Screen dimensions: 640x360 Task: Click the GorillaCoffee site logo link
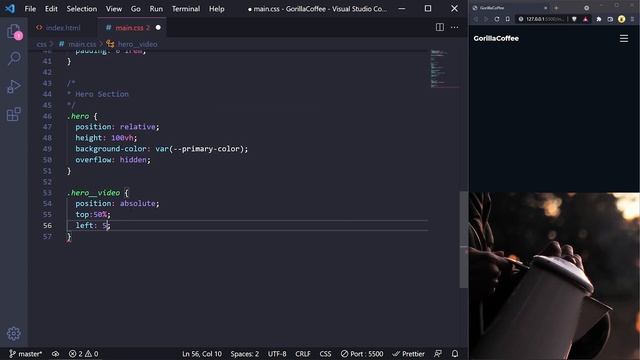tap(496, 38)
